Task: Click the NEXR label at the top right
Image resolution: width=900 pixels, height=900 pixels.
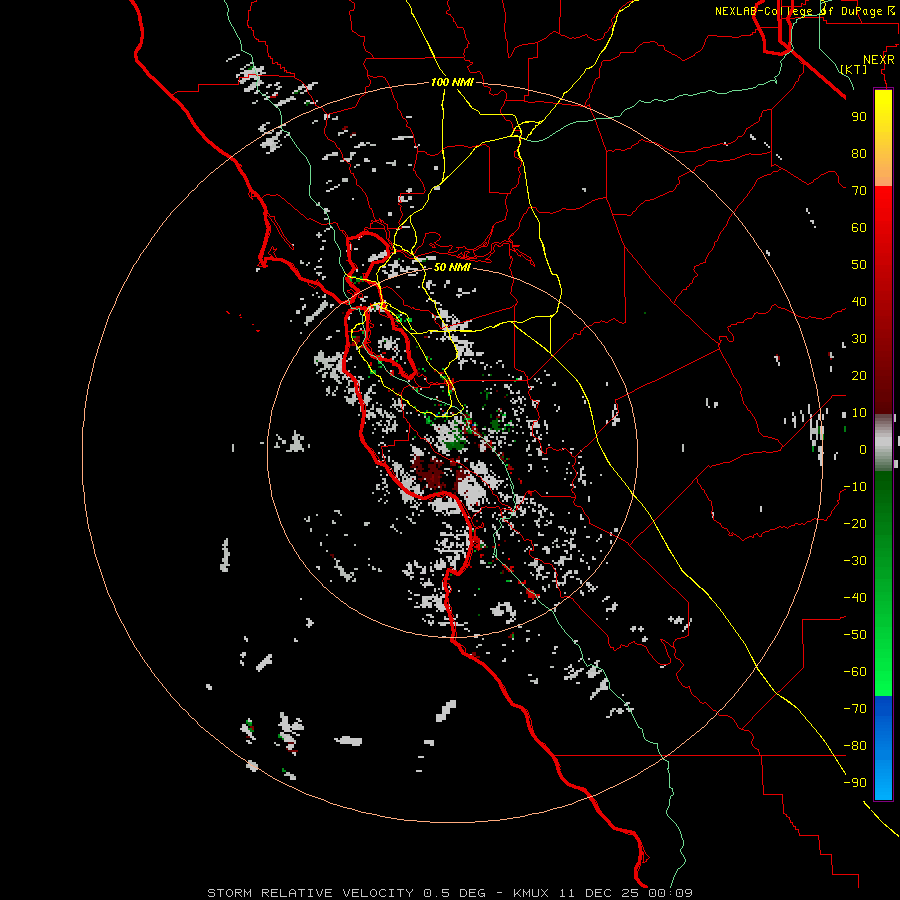Action: click(878, 60)
